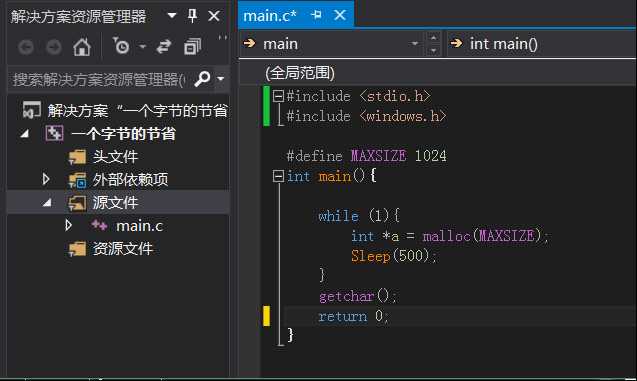The width and height of the screenshot is (637, 381).
Task: Click the 资源文件 folder icon
Action: coord(77,249)
